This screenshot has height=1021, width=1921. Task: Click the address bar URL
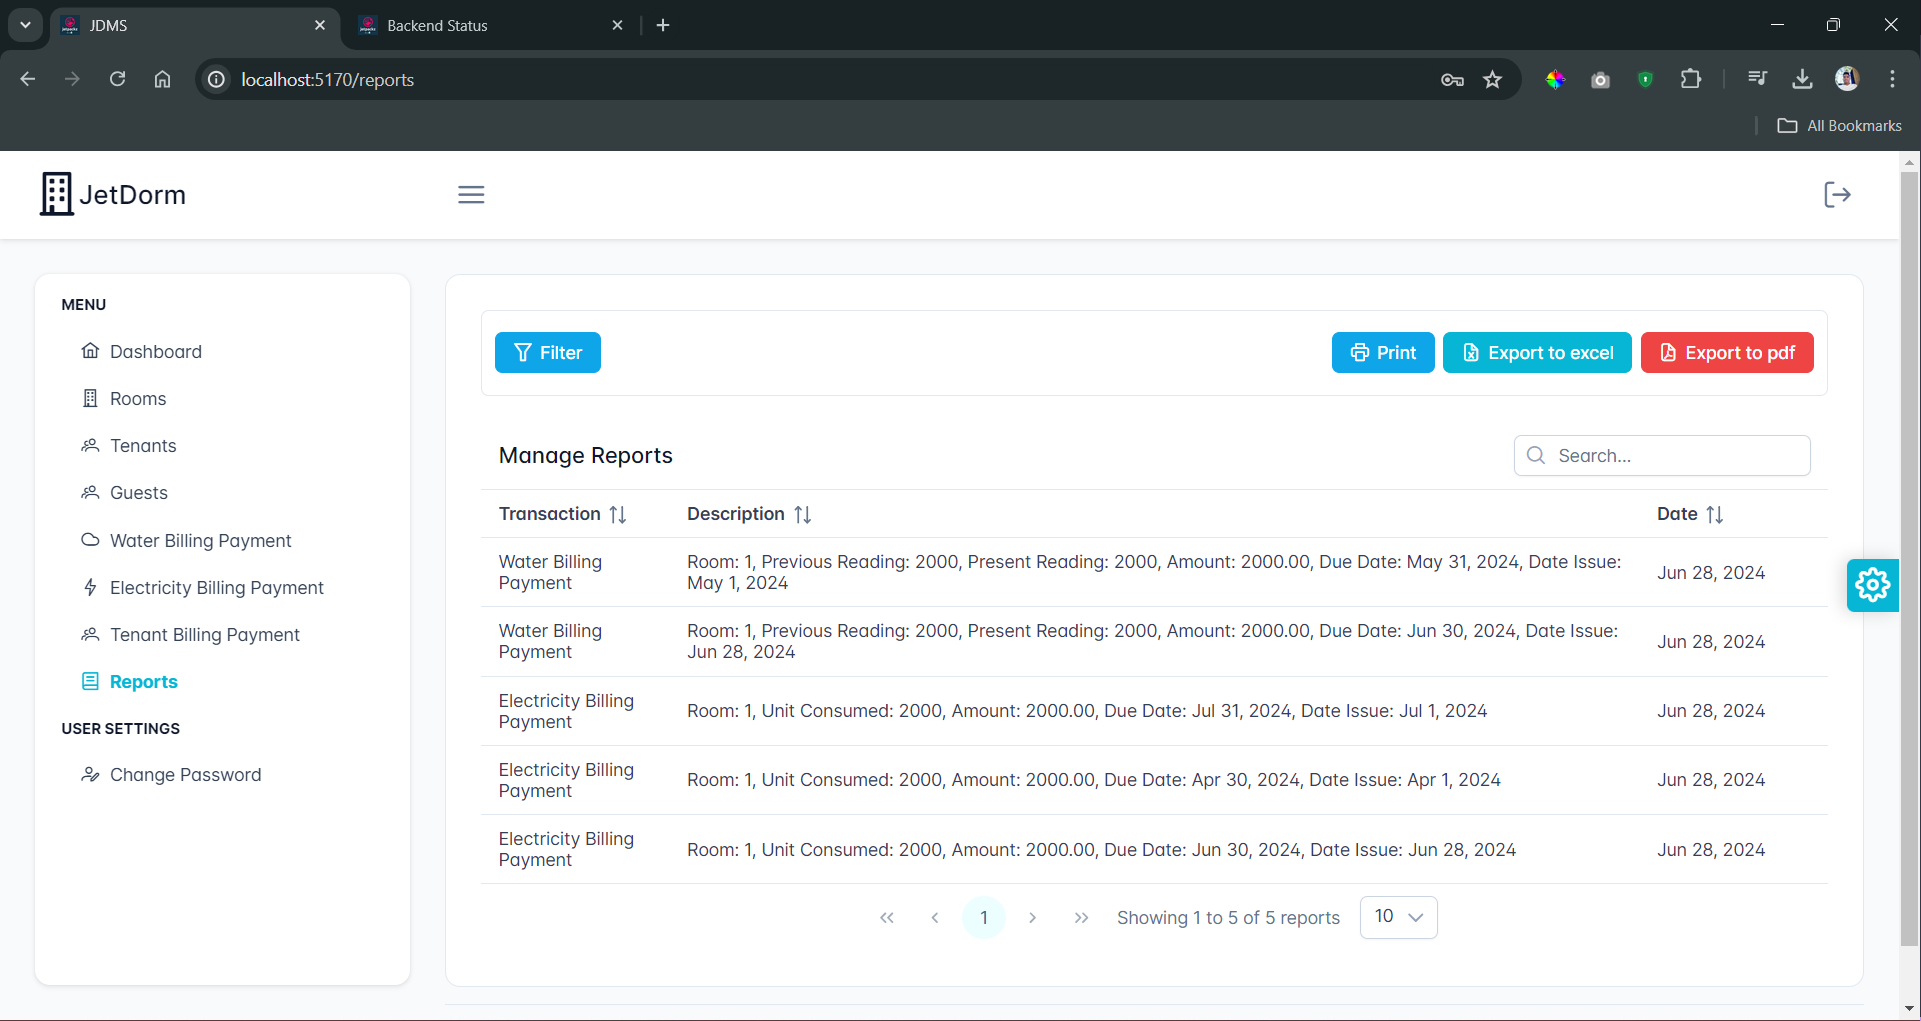[328, 80]
